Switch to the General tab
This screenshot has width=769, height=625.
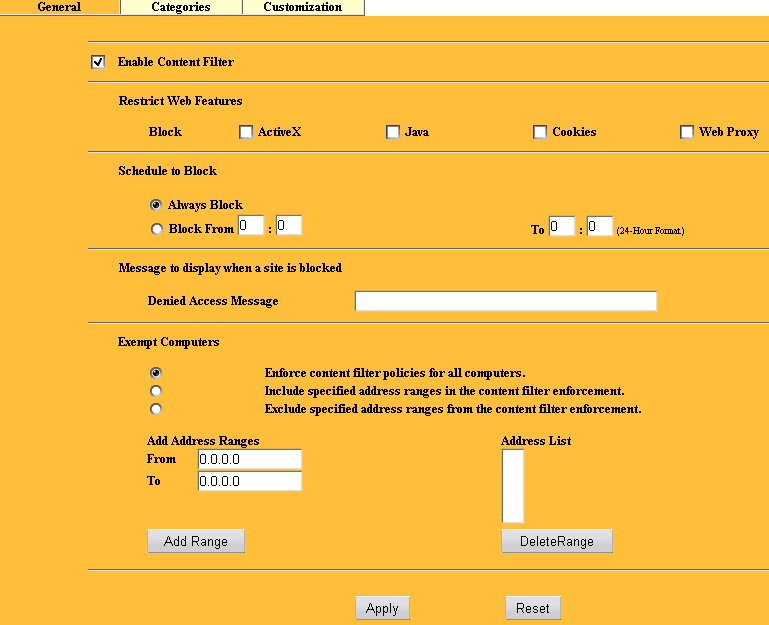(59, 7)
